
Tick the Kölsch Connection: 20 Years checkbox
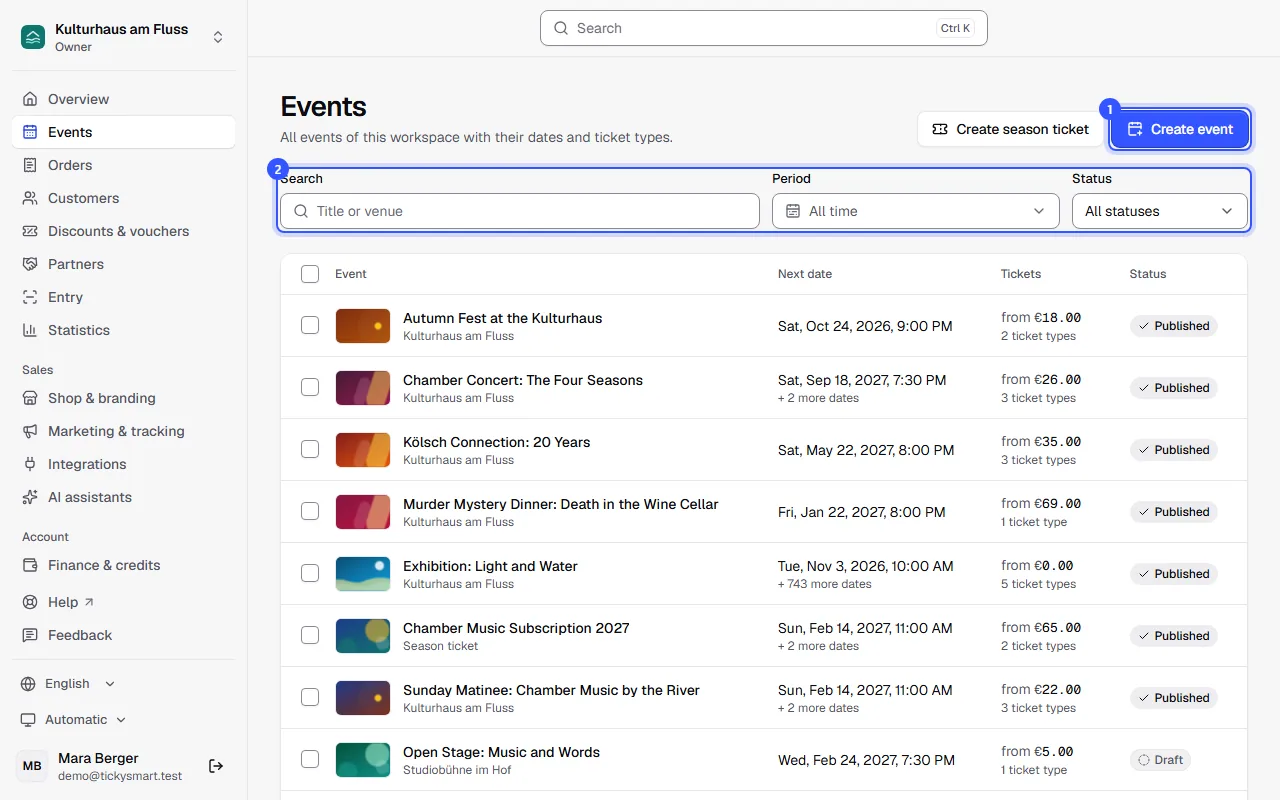(x=310, y=449)
